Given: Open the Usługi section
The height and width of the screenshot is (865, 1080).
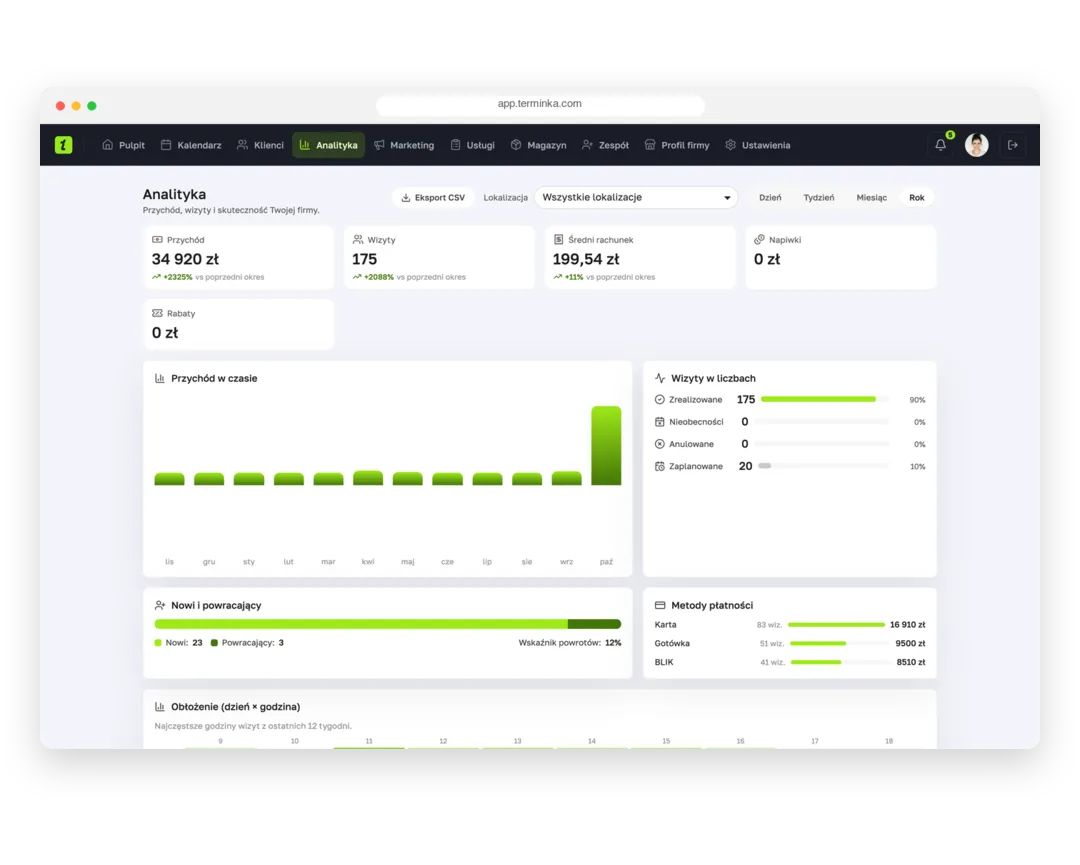Looking at the screenshot, I should pyautogui.click(x=472, y=145).
